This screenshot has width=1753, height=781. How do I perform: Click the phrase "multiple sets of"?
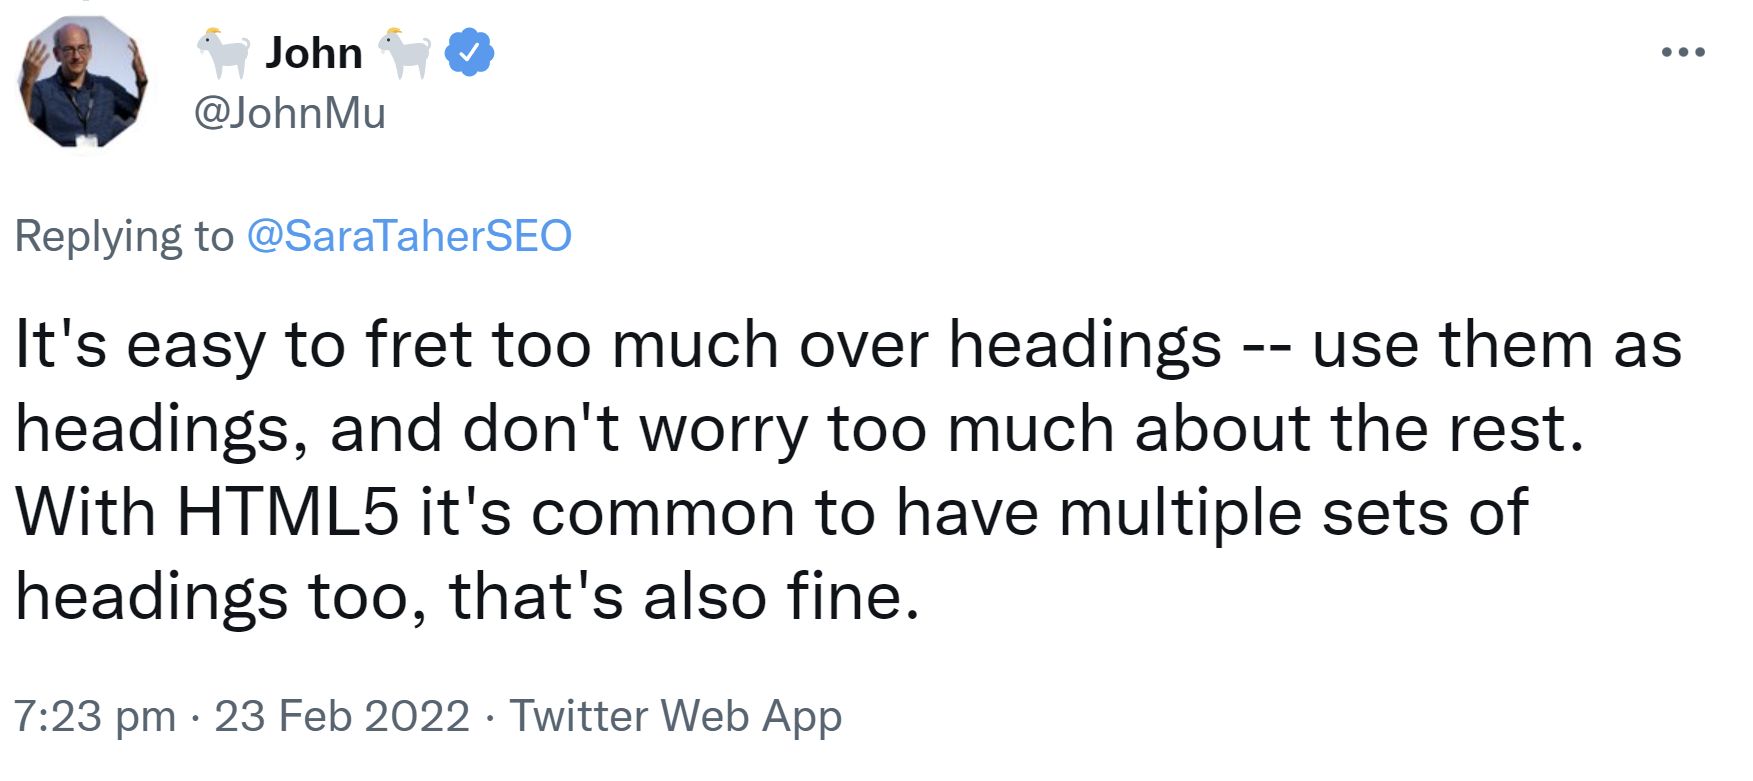point(1293,513)
